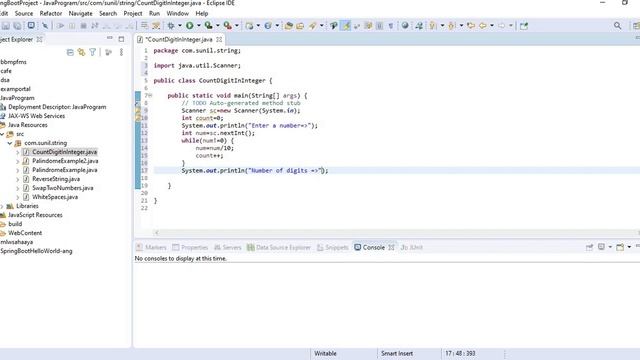Viewport: 640px width, 360px height.
Task: Toggle Link with Editor in Project Explorer
Action: (x=81, y=52)
